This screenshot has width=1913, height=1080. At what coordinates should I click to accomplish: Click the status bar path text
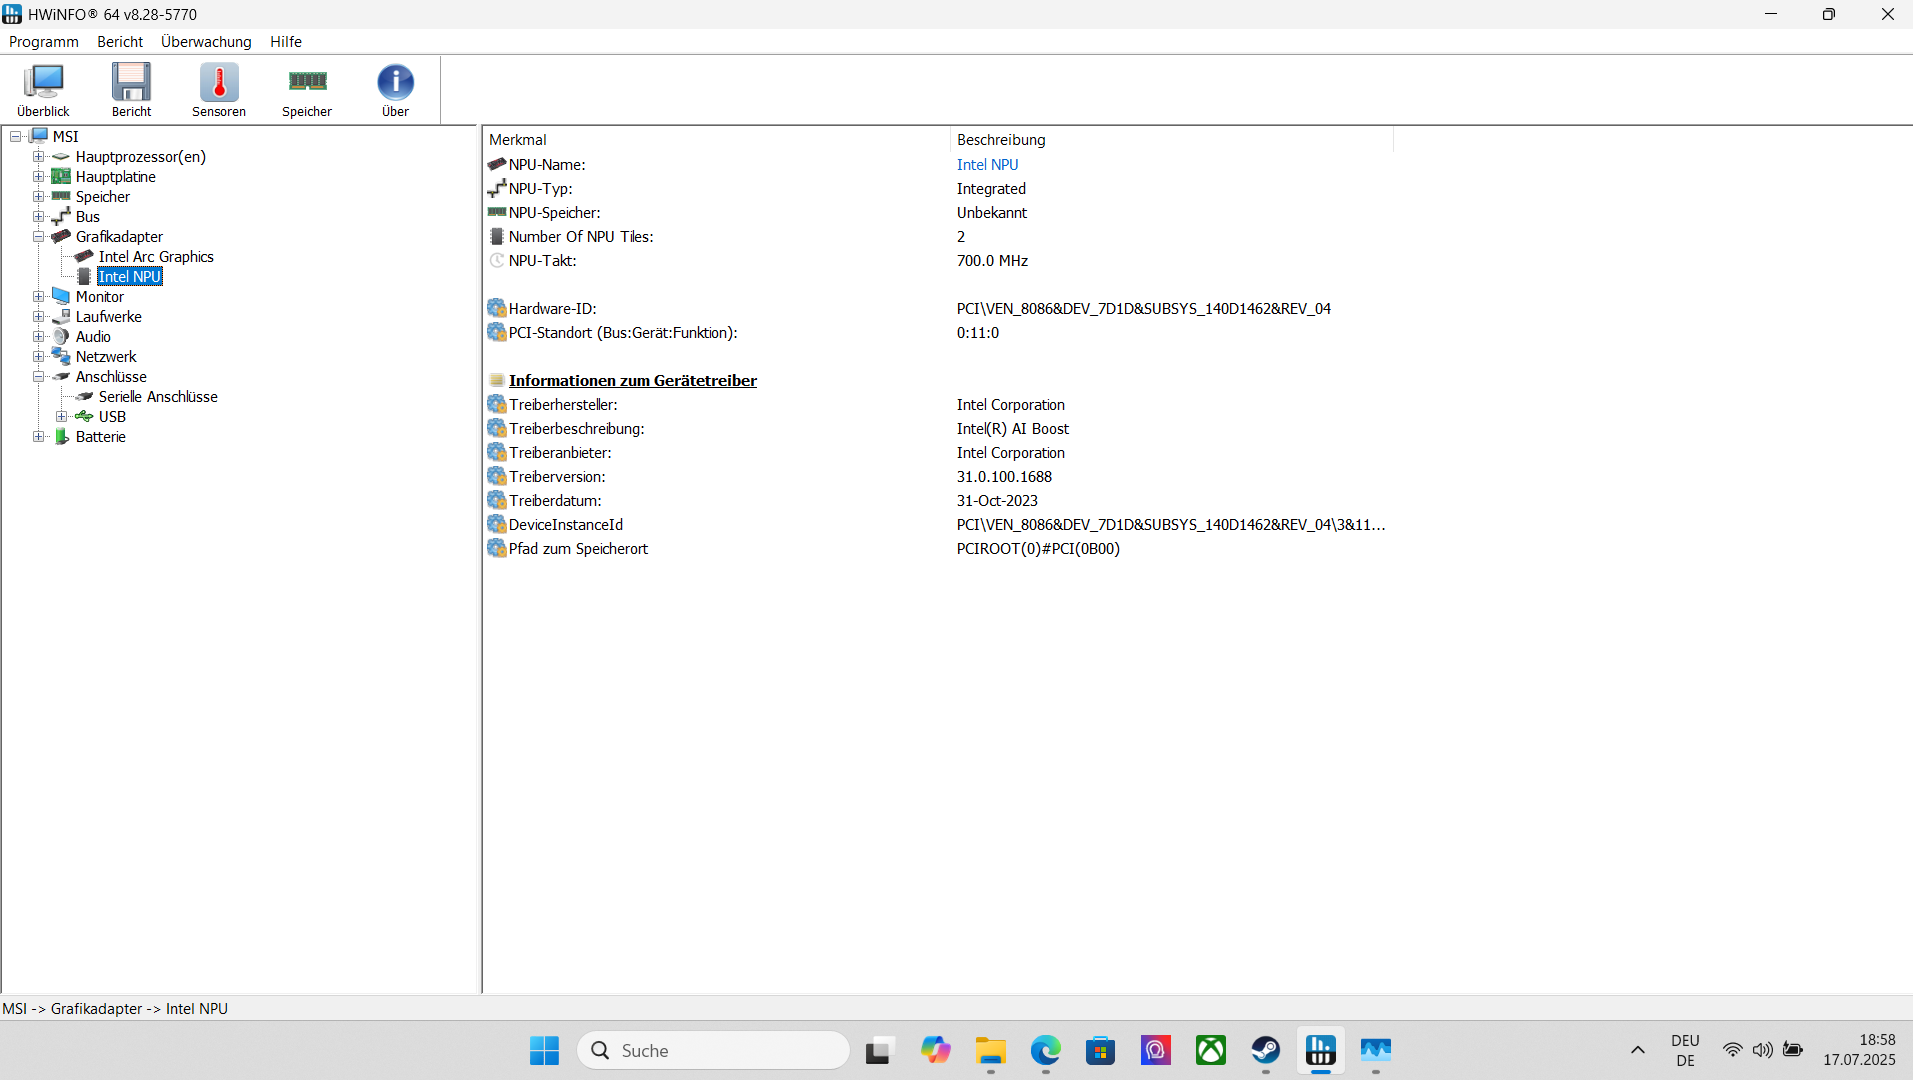click(x=115, y=1009)
